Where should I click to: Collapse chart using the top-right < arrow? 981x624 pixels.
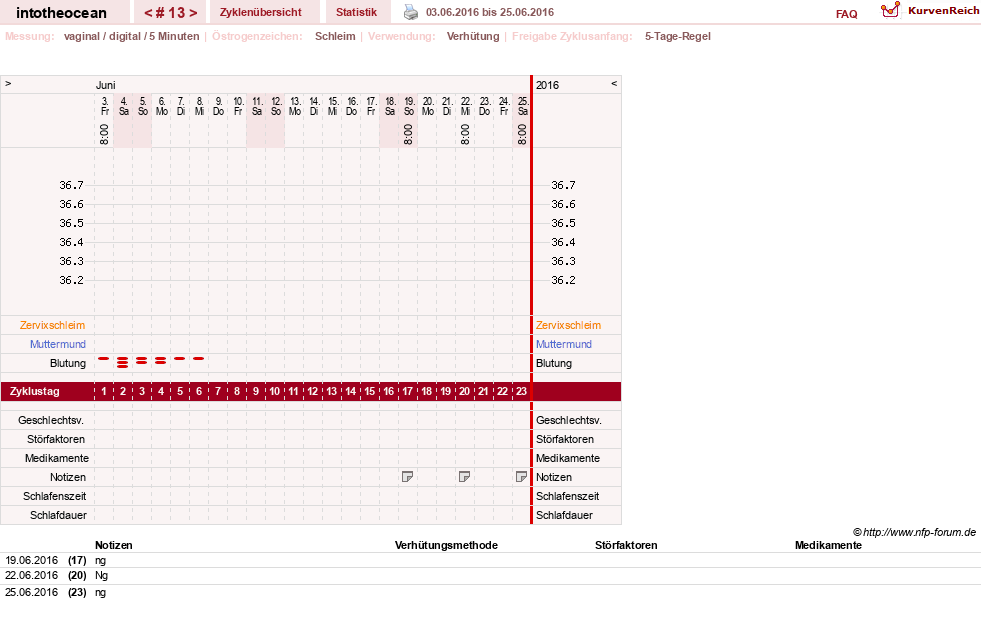[614, 83]
